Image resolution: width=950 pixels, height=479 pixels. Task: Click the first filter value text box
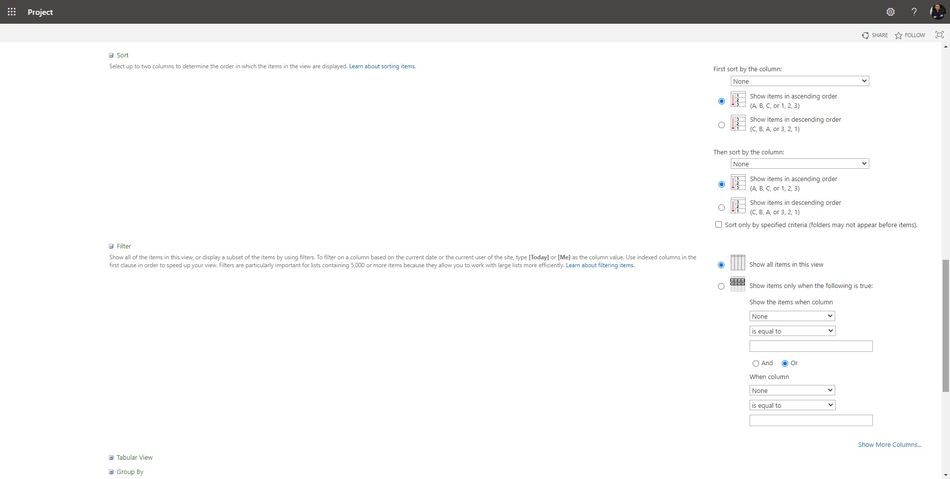pyautogui.click(x=811, y=346)
